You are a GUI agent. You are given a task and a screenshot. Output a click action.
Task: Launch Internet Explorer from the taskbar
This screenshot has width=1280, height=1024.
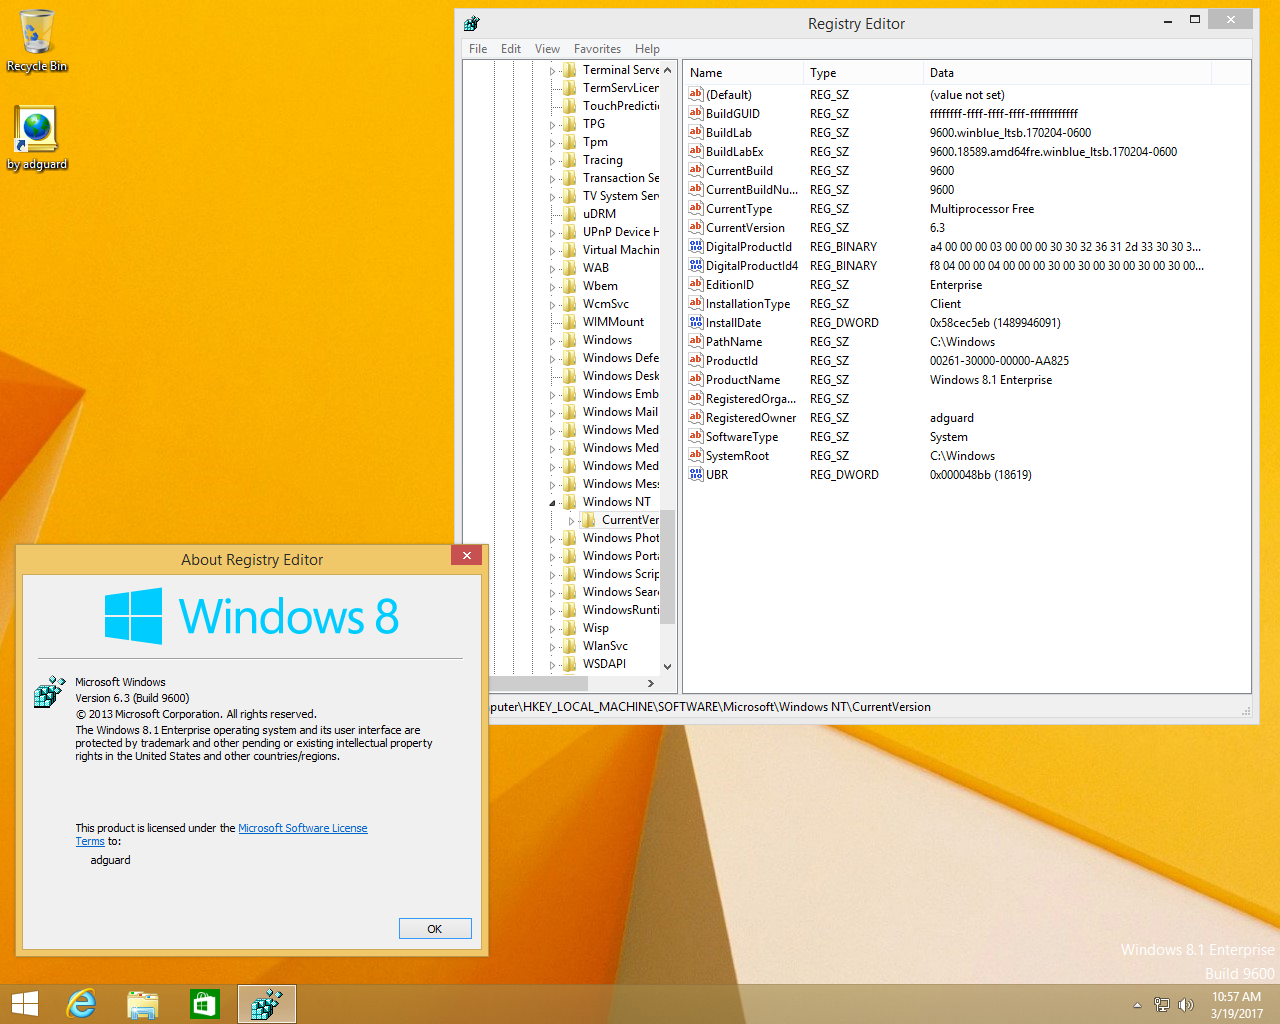(81, 1004)
